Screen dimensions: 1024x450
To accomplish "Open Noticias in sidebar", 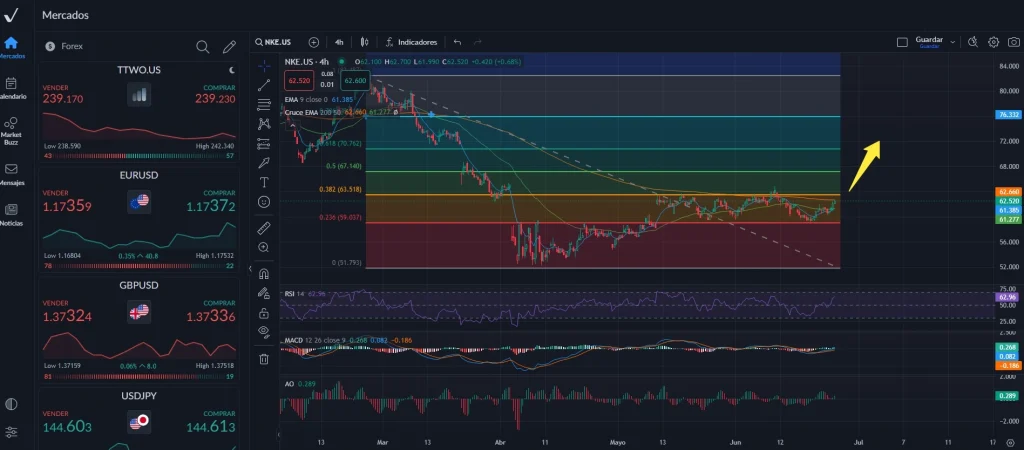I will pos(10,215).
